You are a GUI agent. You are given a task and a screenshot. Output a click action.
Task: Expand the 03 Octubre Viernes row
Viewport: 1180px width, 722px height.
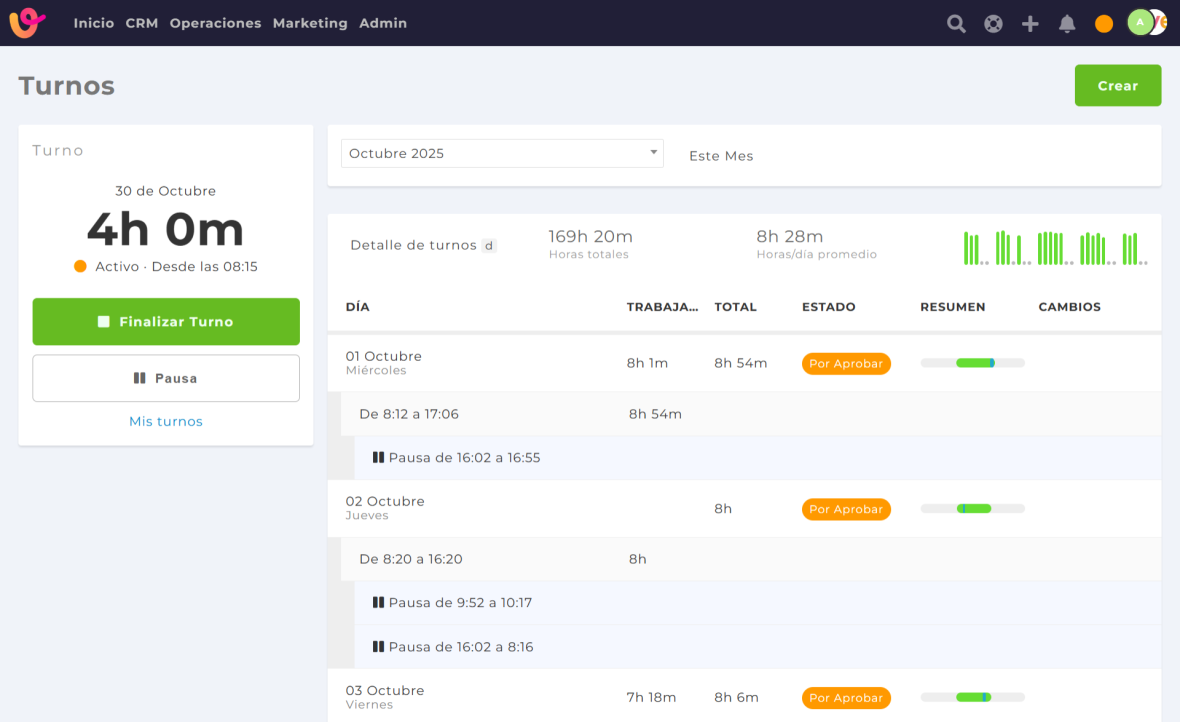tap(384, 696)
